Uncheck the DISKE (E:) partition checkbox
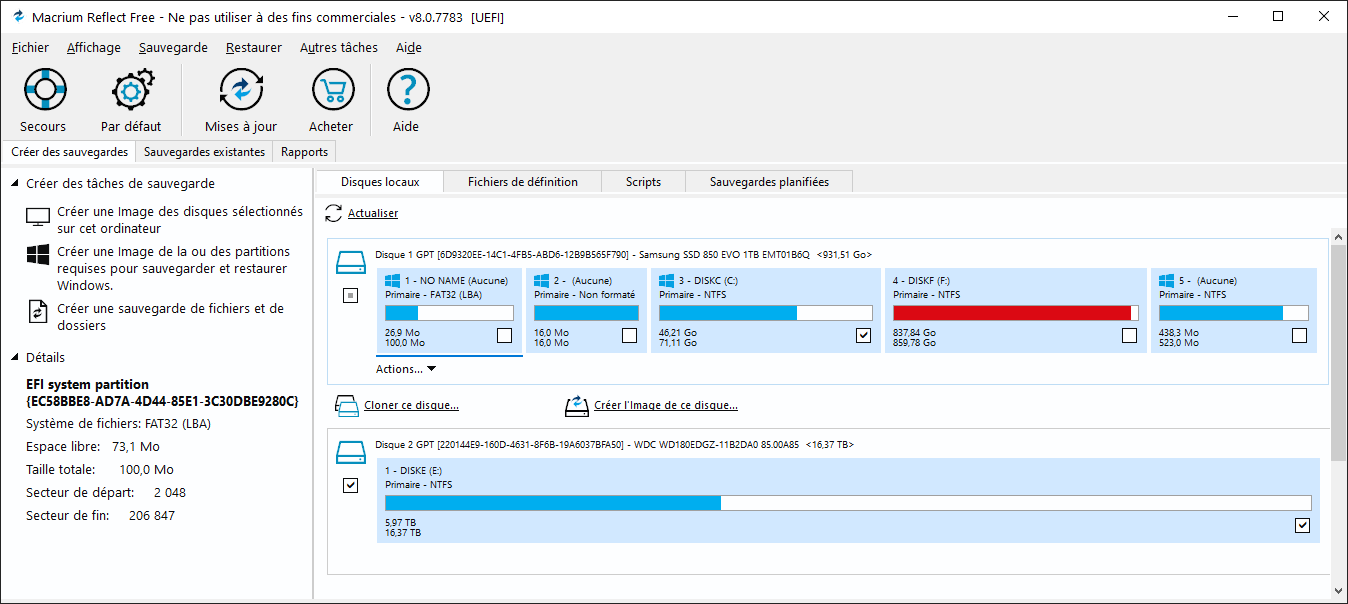 tap(1302, 525)
